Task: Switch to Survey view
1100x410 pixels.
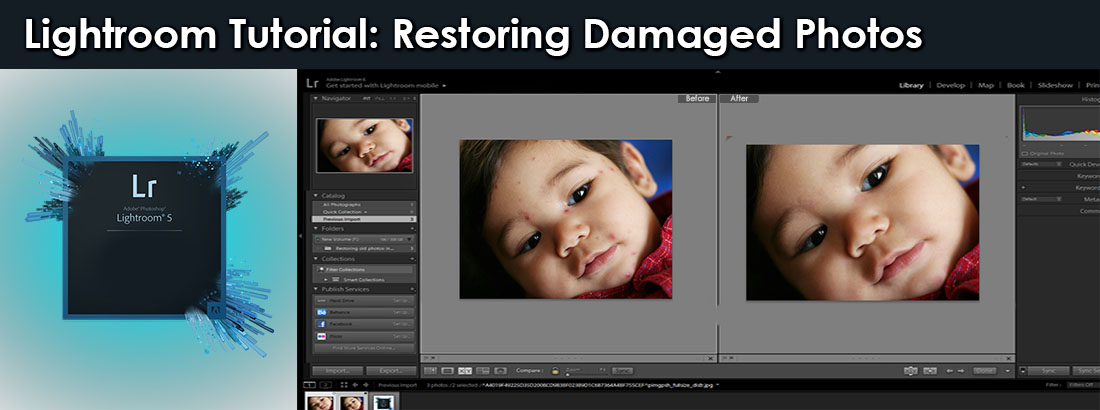Action: (x=483, y=371)
